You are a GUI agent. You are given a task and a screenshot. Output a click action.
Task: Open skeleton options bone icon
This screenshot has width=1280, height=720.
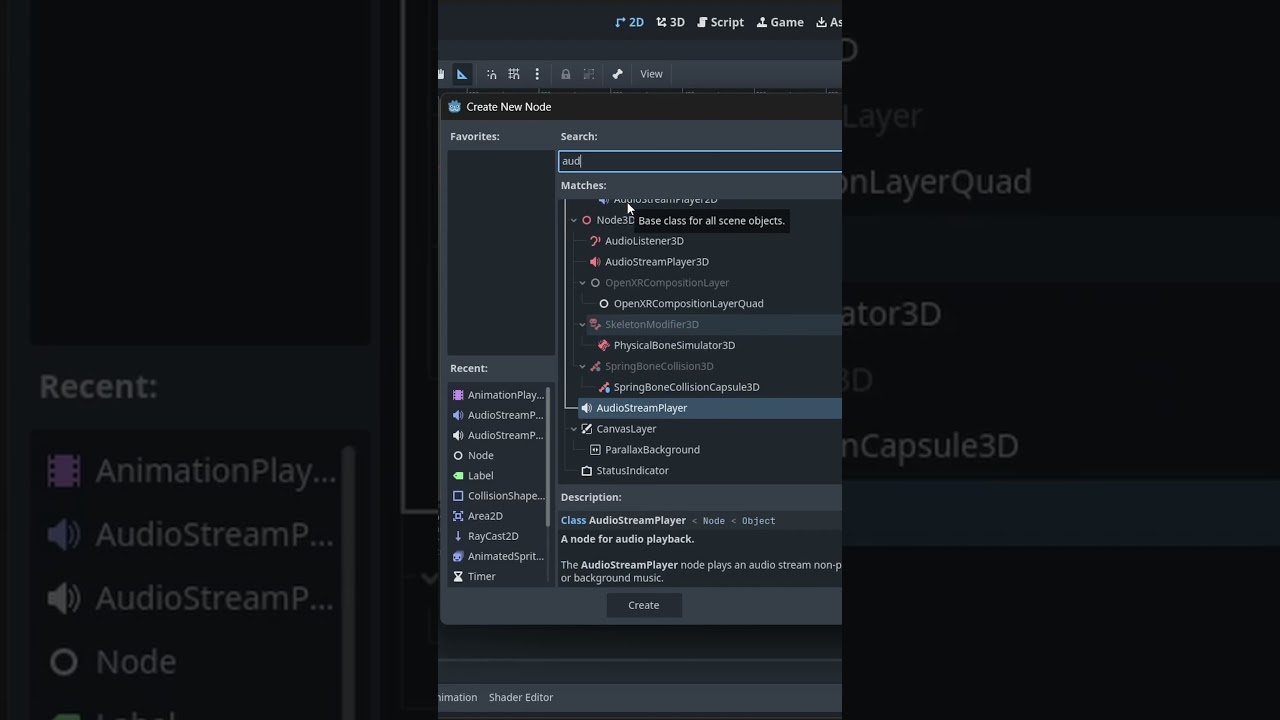(618, 74)
